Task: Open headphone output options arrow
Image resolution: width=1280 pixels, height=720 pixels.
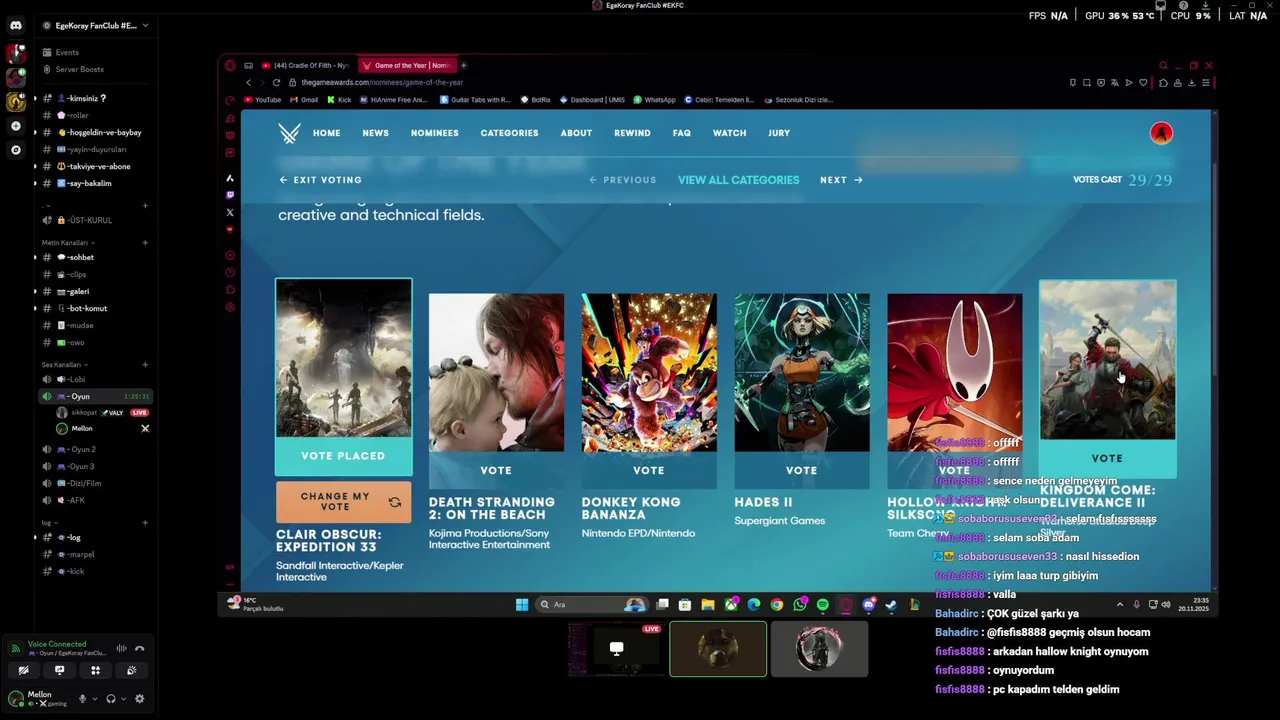Action: (123, 699)
